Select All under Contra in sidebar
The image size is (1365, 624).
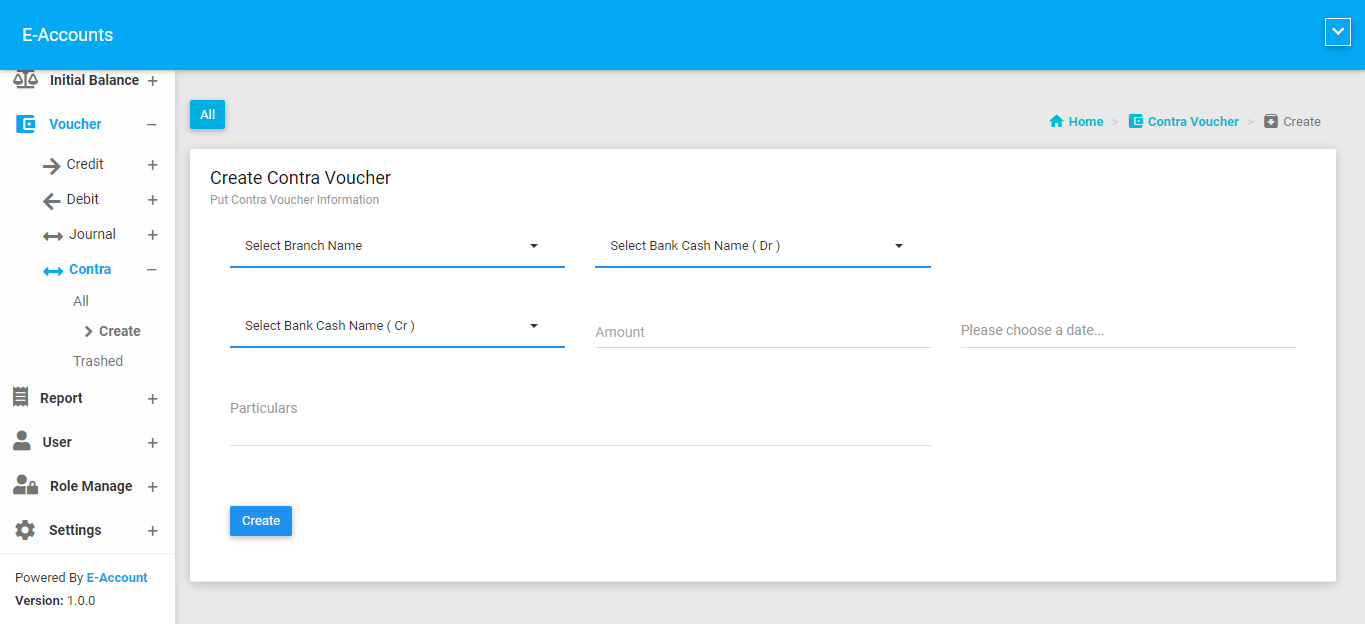pos(81,301)
